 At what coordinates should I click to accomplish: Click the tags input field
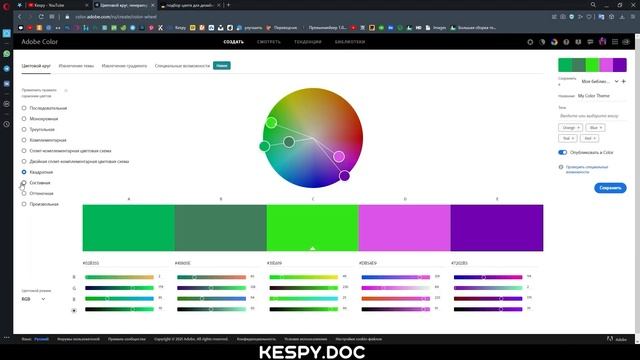coord(592,116)
